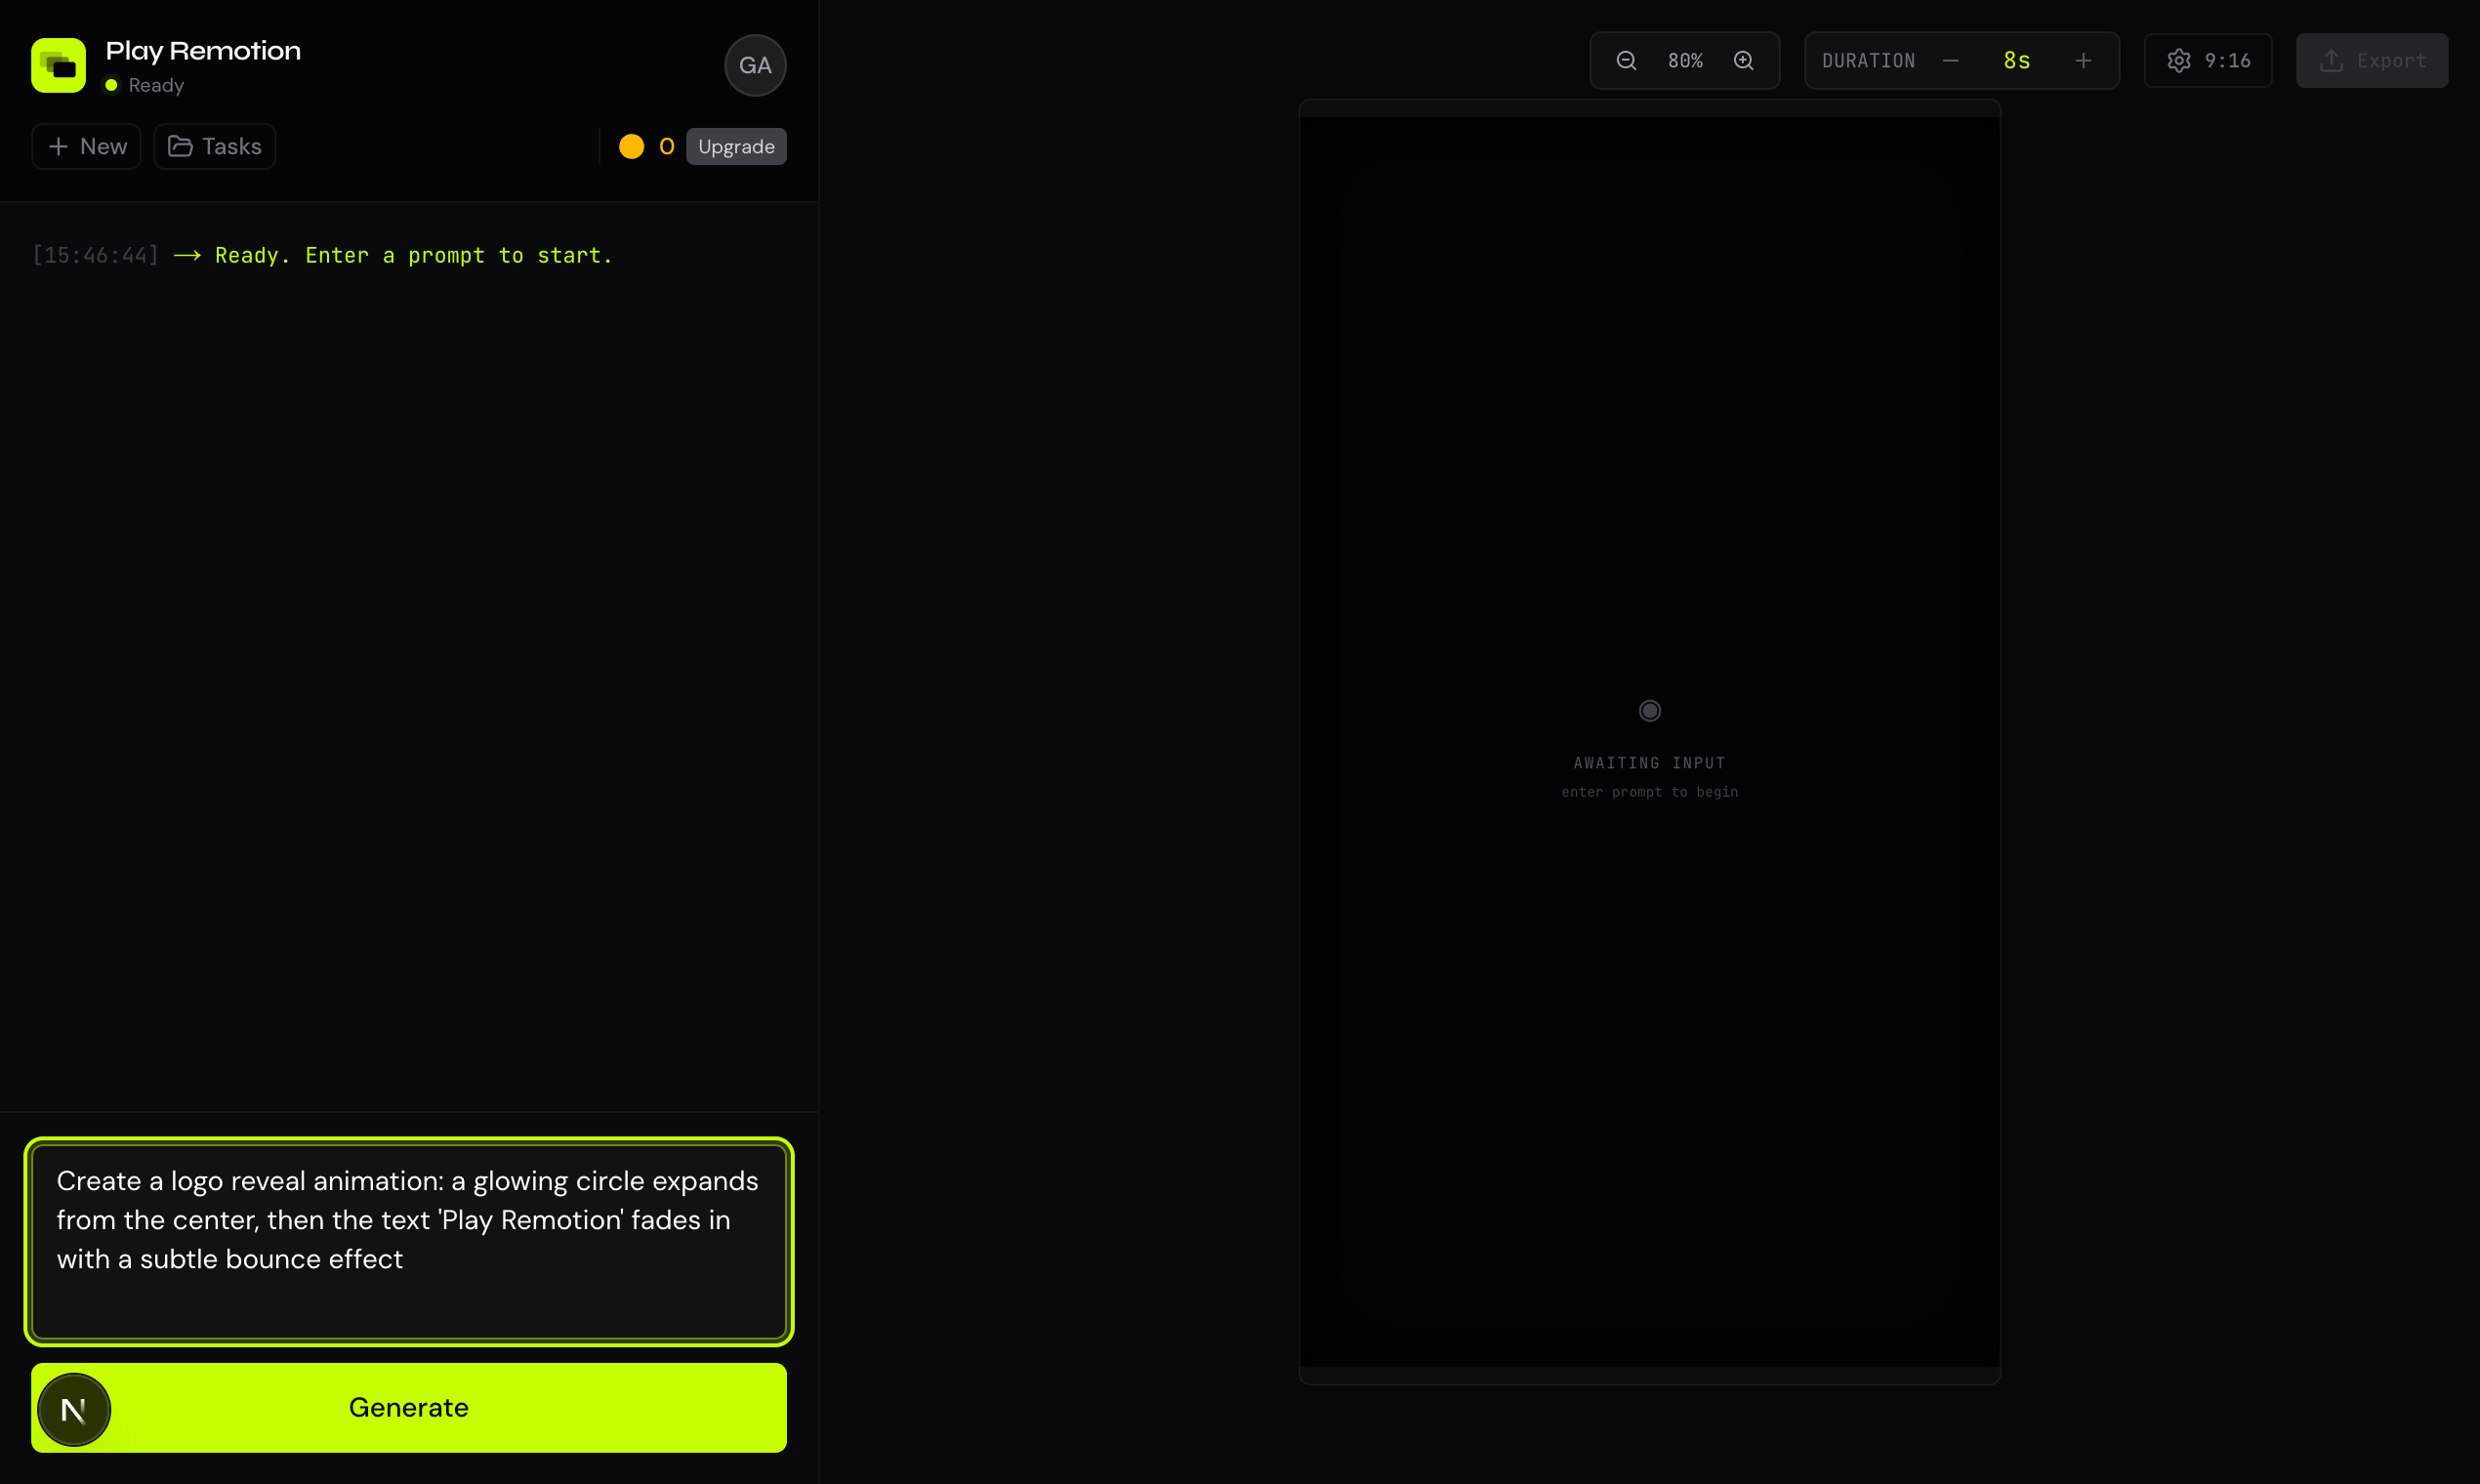Viewport: 2480px width, 1484px height.
Task: Click the zoom in magnifier icon
Action: tap(1745, 60)
